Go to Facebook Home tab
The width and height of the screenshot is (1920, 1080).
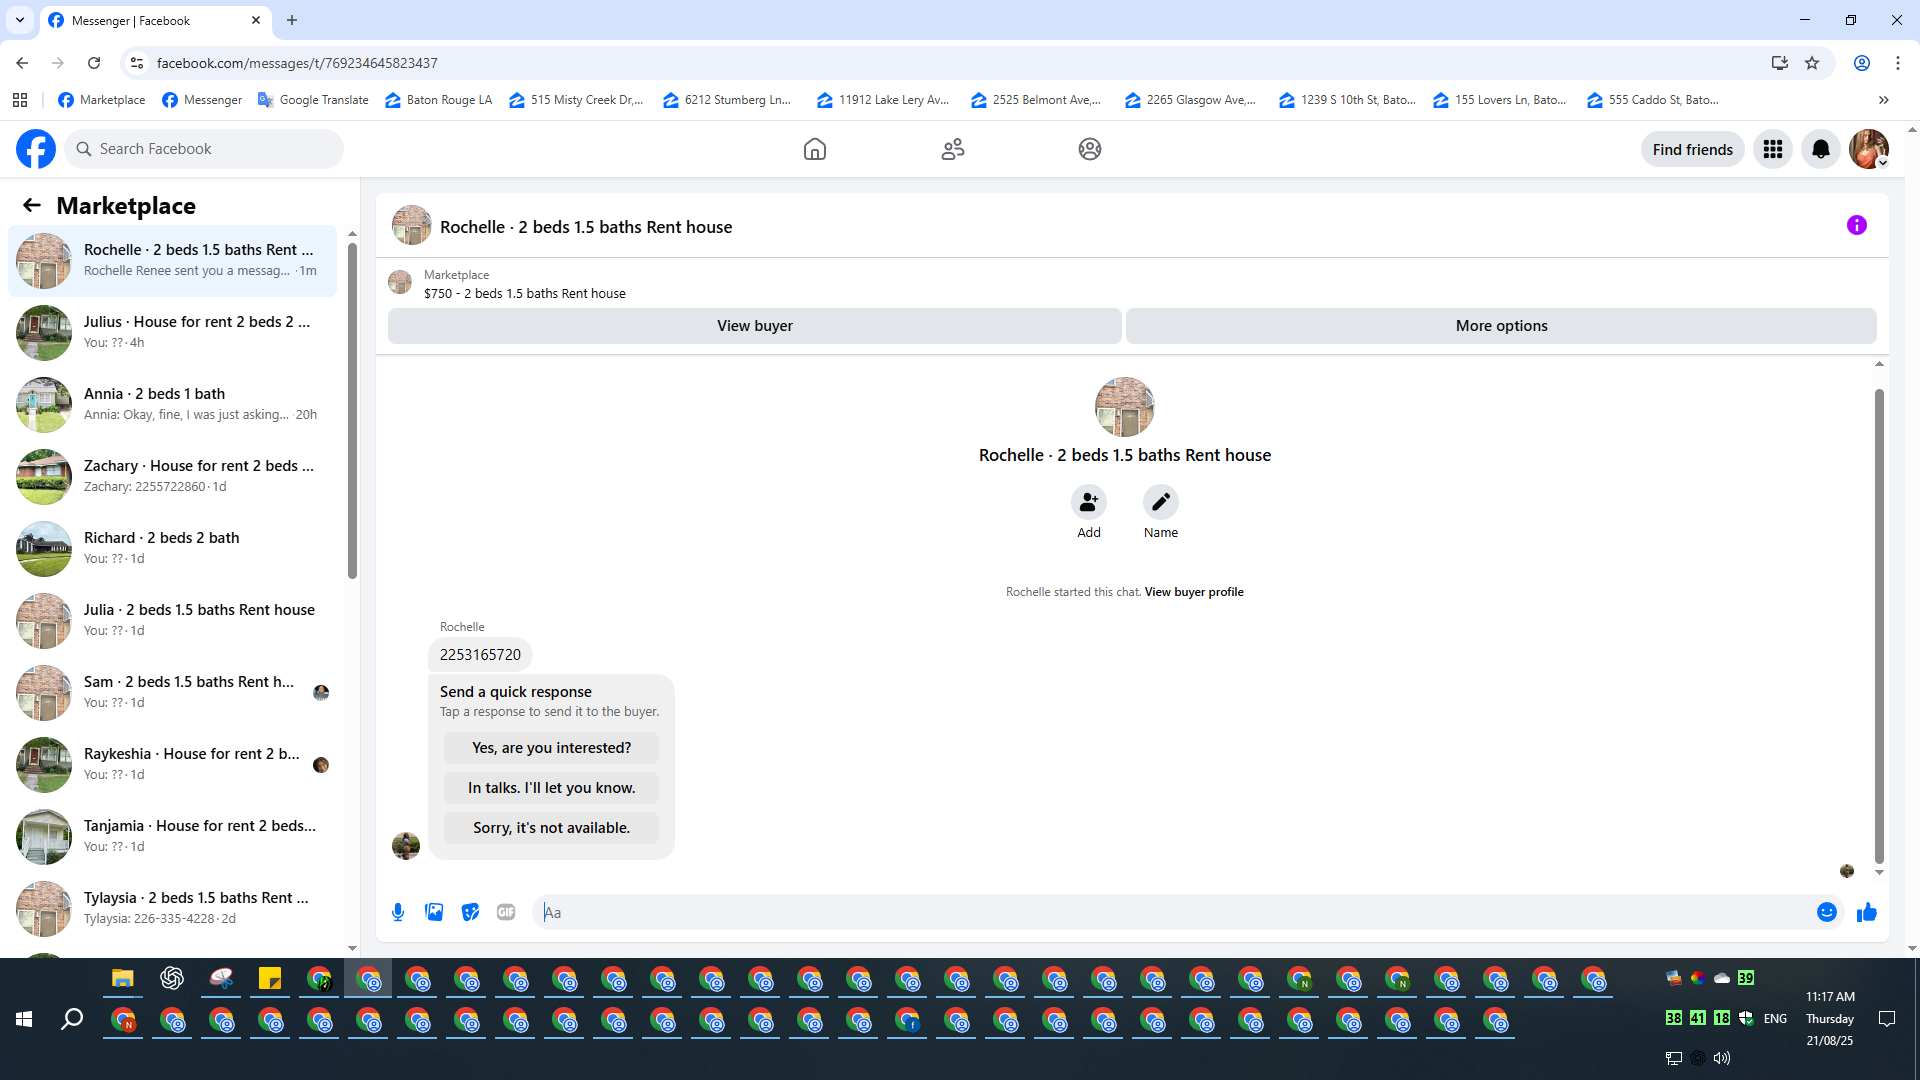(814, 150)
